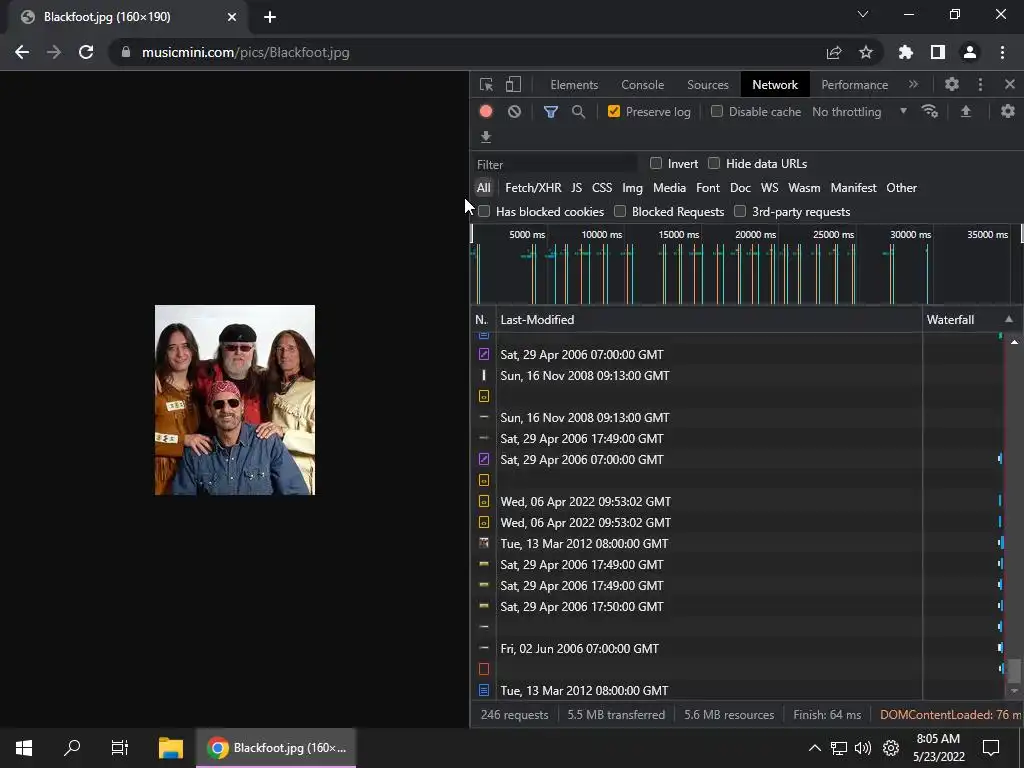1024x768 pixels.
Task: Click the inspect element picker icon
Action: click(x=486, y=85)
